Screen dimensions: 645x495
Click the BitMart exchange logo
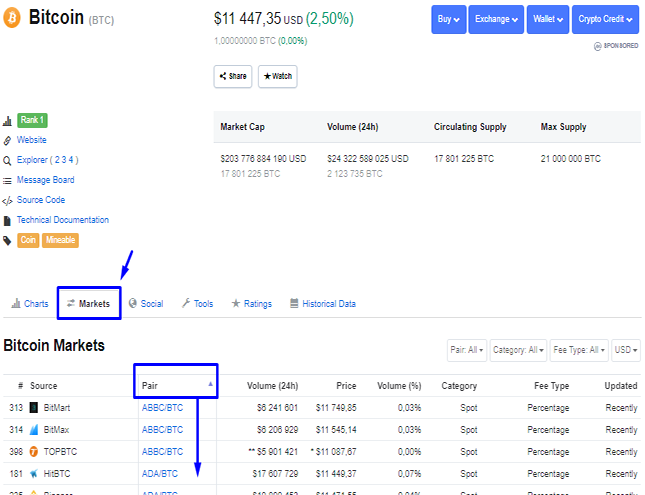point(34,408)
